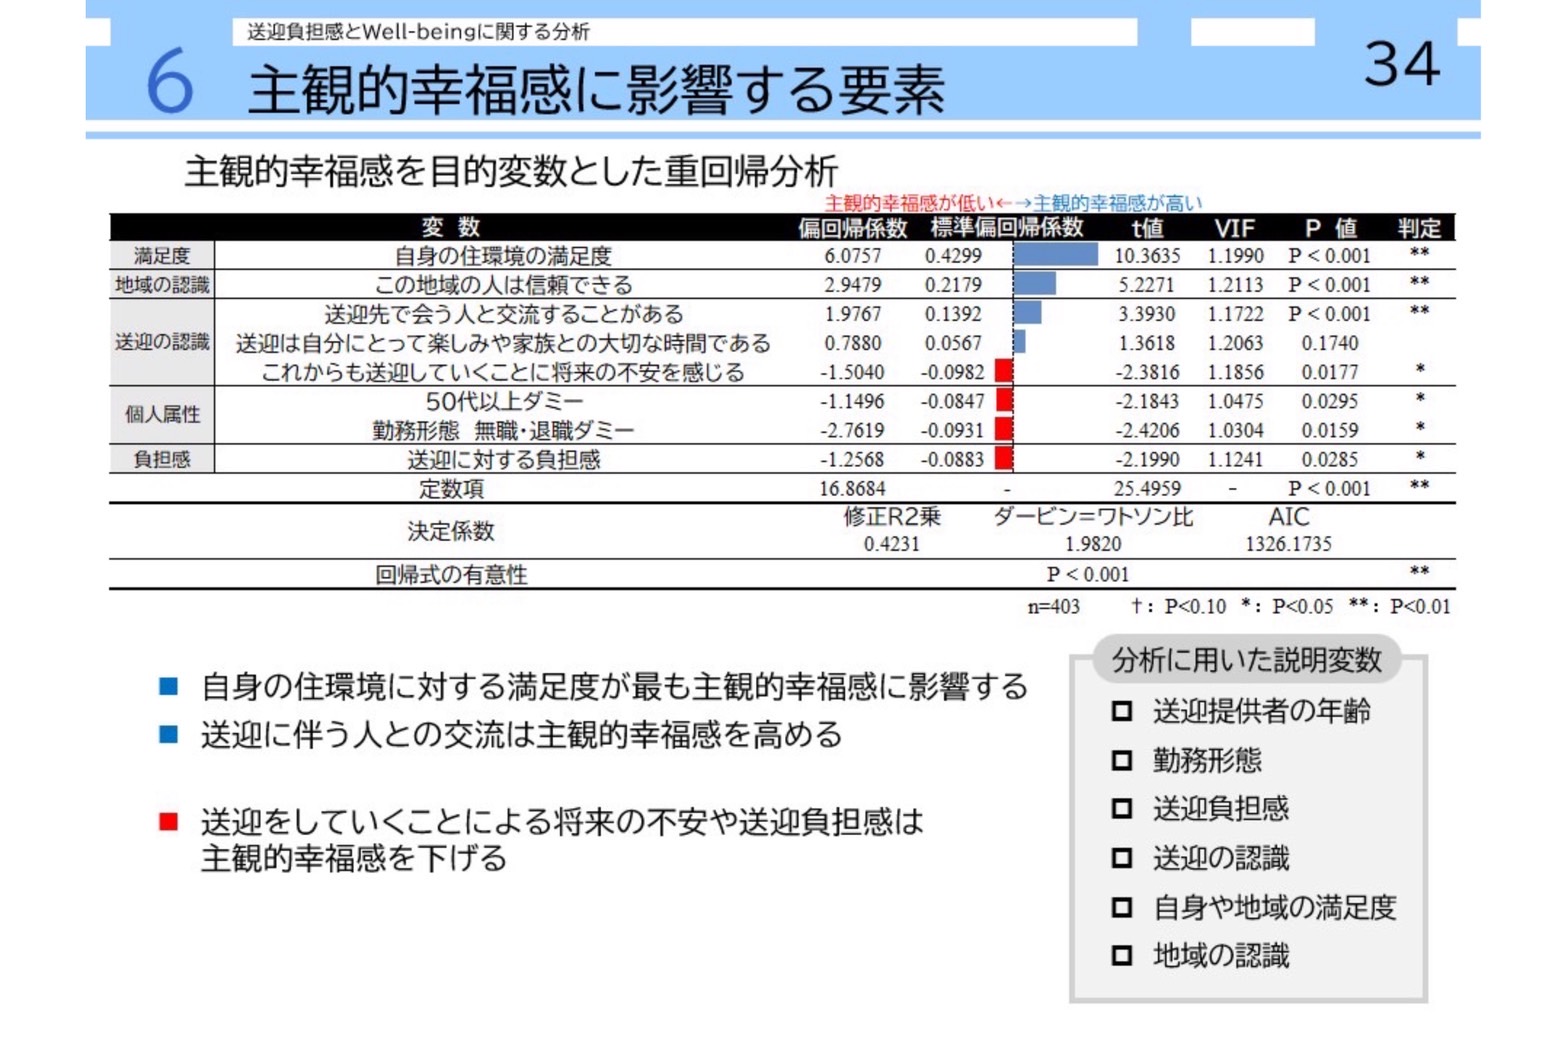Select the 満足度 row group label
The image size is (1567, 1045).
click(x=162, y=256)
